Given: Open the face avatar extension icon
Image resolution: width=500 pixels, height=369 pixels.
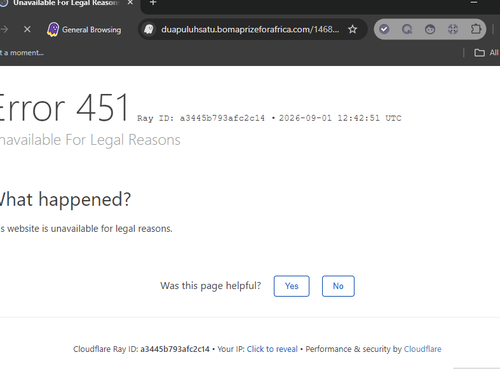Looking at the screenshot, I should click(x=430, y=29).
